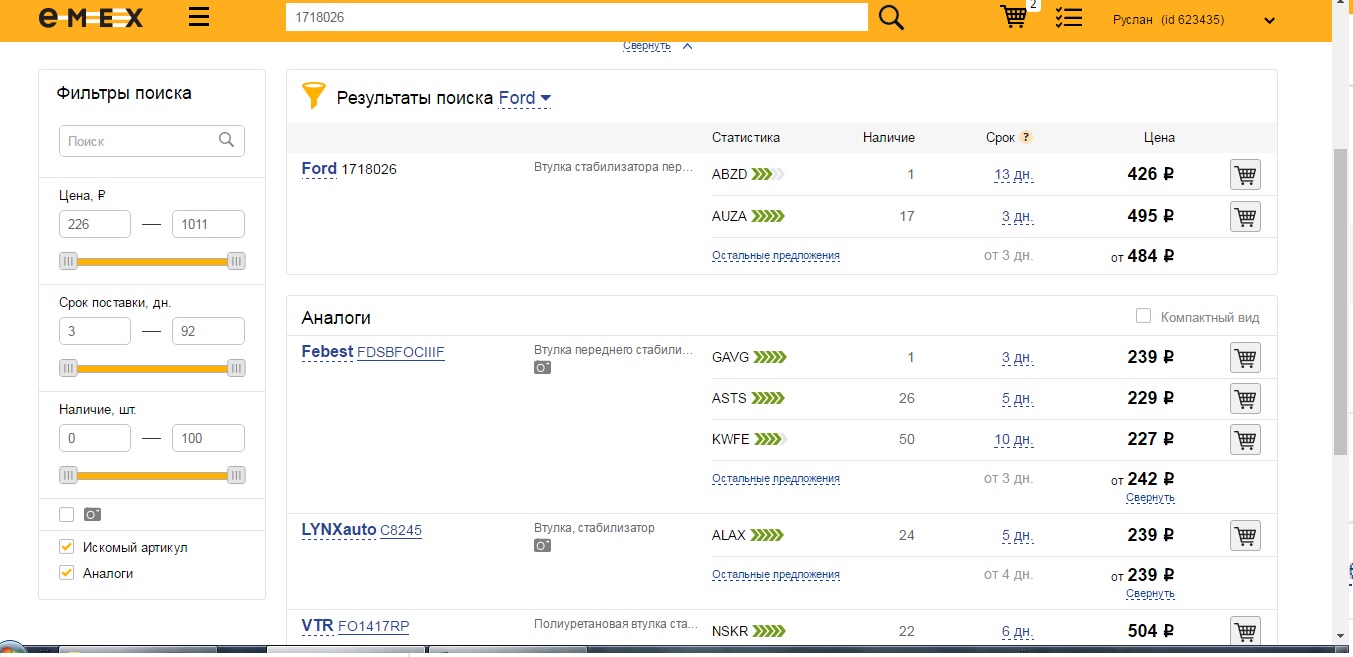Open the hamburger main menu
Viewport: 1353px width, 657px height.
click(199, 18)
